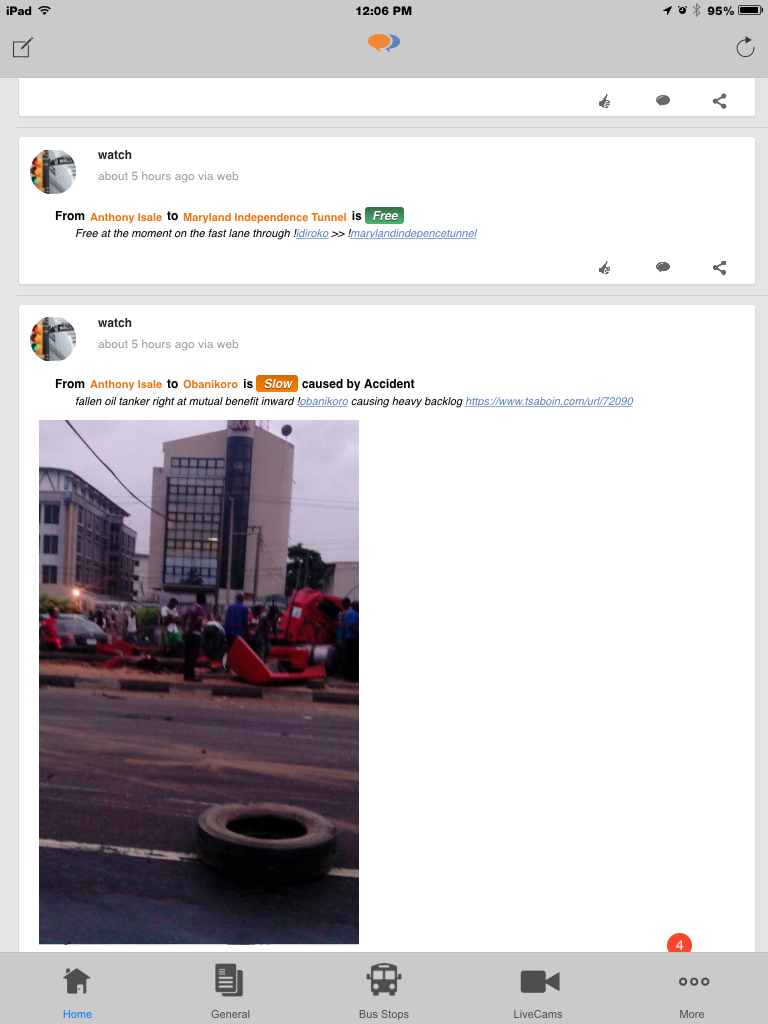Share the topmost partially visible post
768x1024 pixels.
click(x=719, y=101)
